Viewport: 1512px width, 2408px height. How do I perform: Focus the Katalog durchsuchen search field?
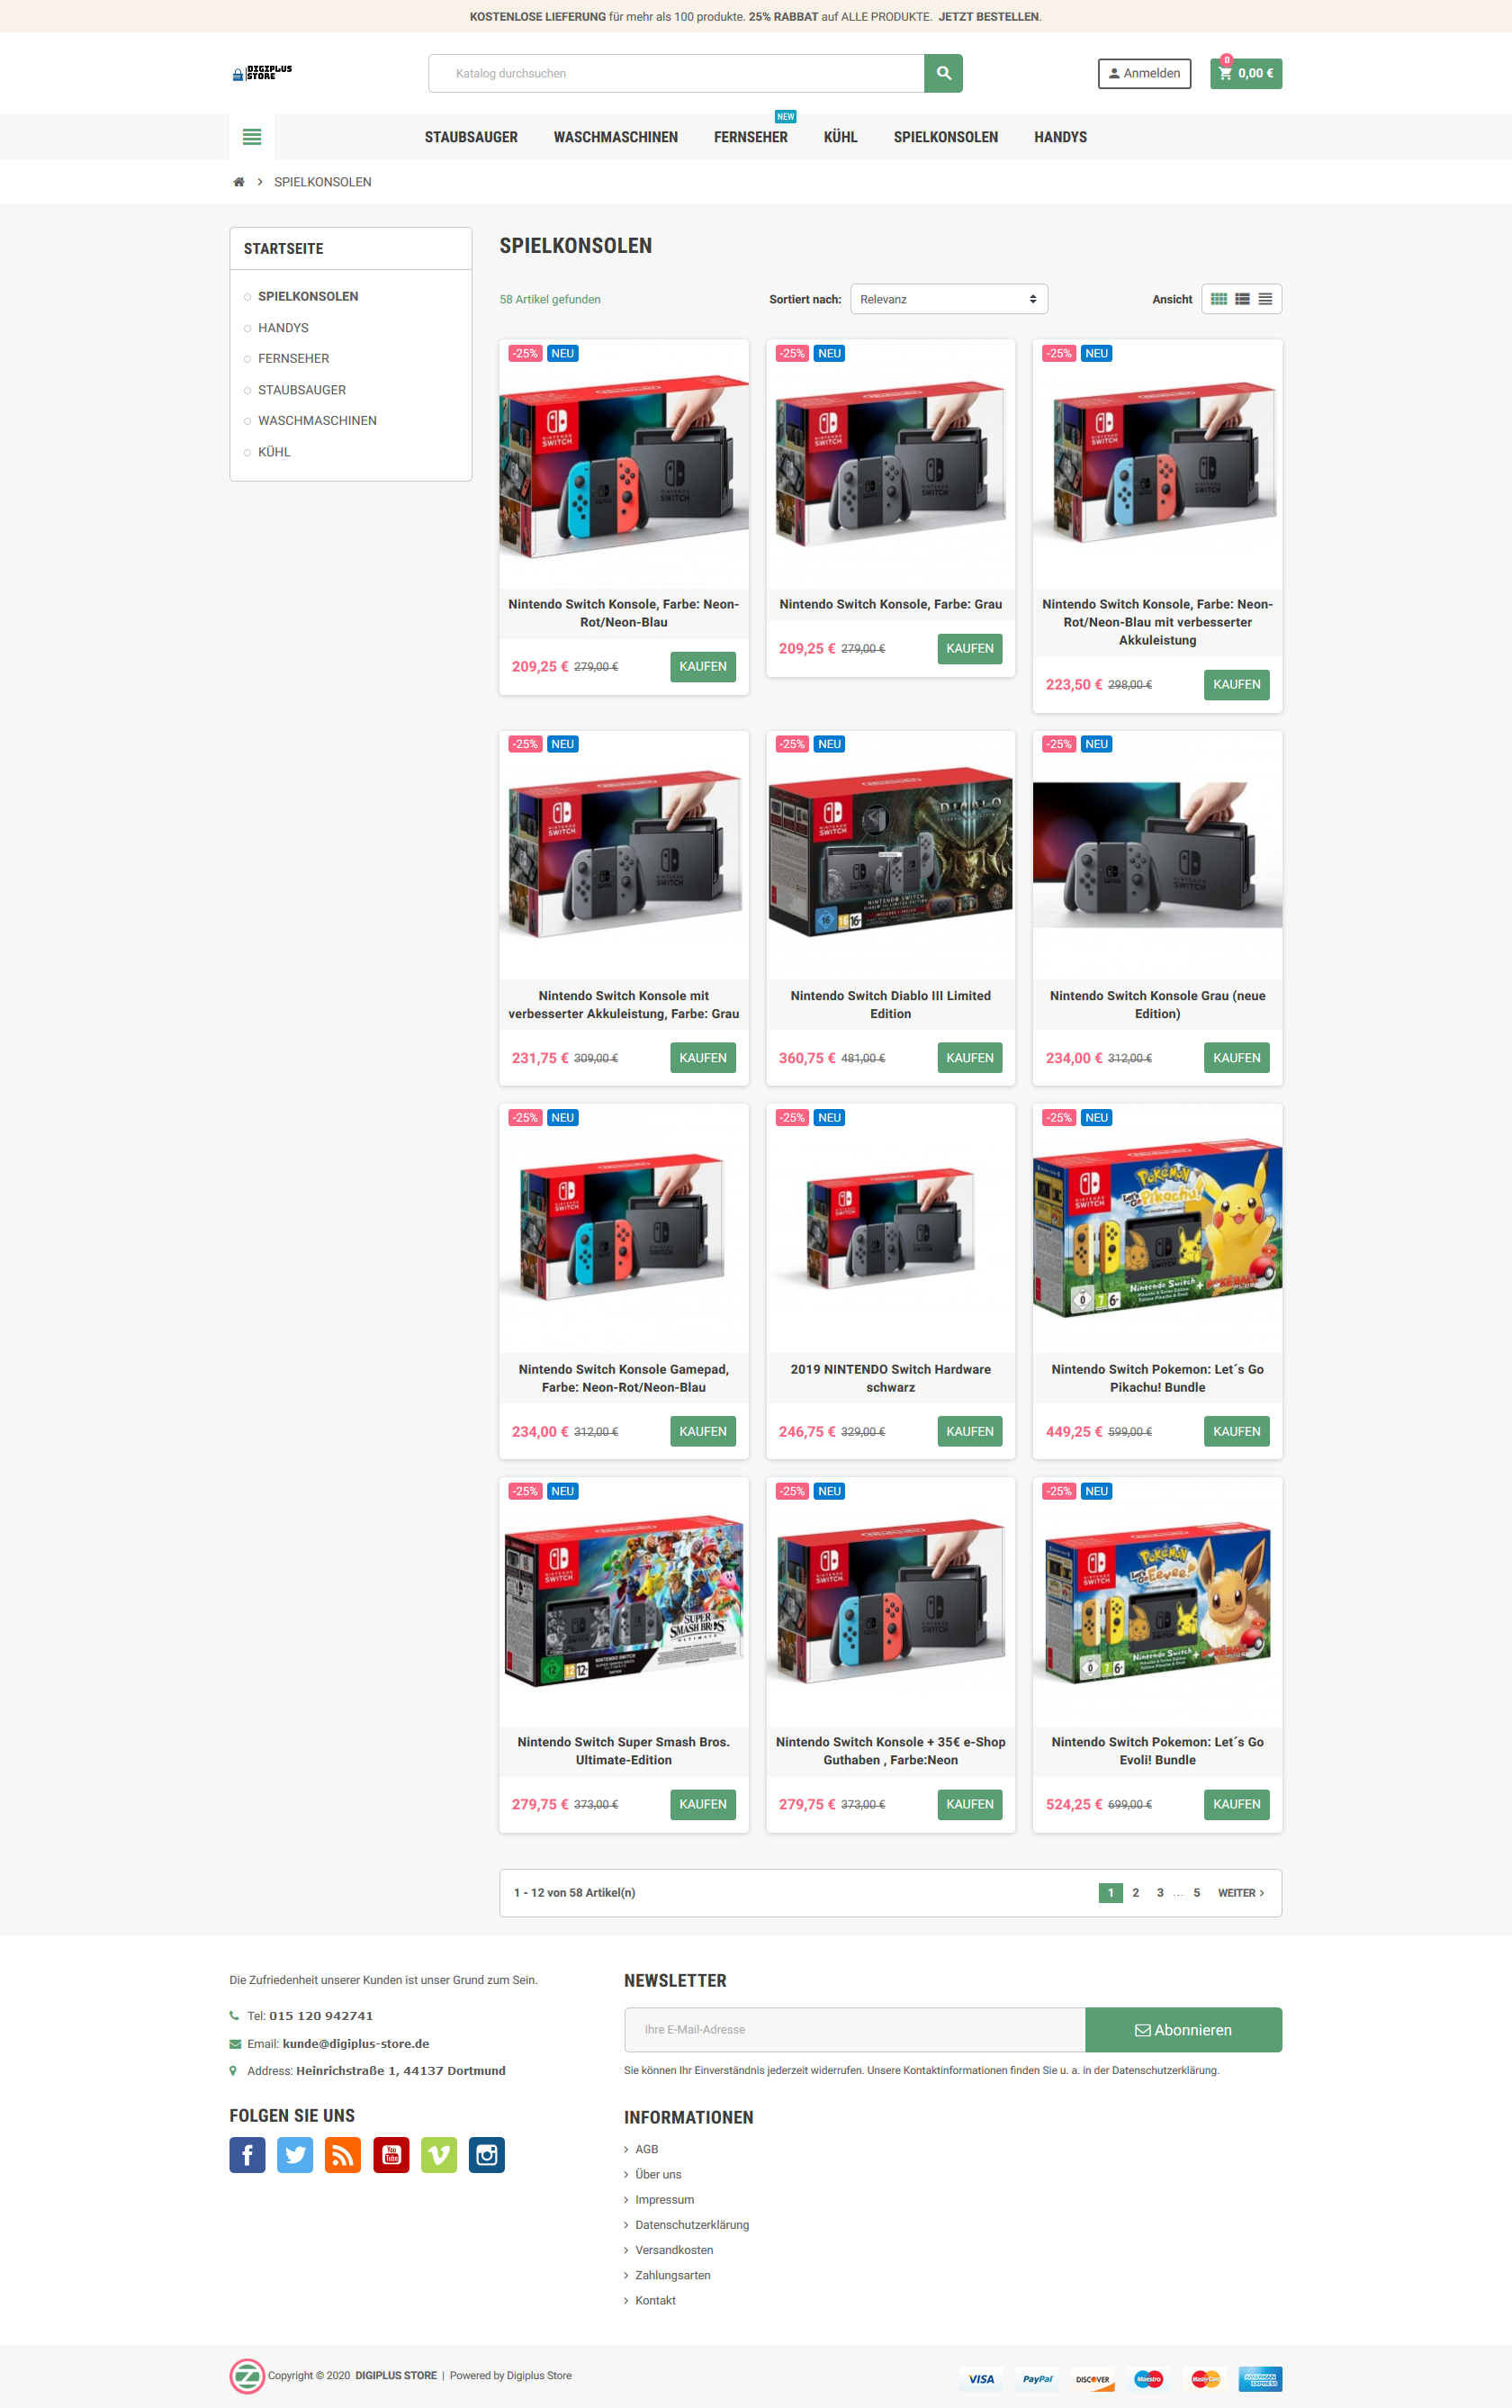676,73
